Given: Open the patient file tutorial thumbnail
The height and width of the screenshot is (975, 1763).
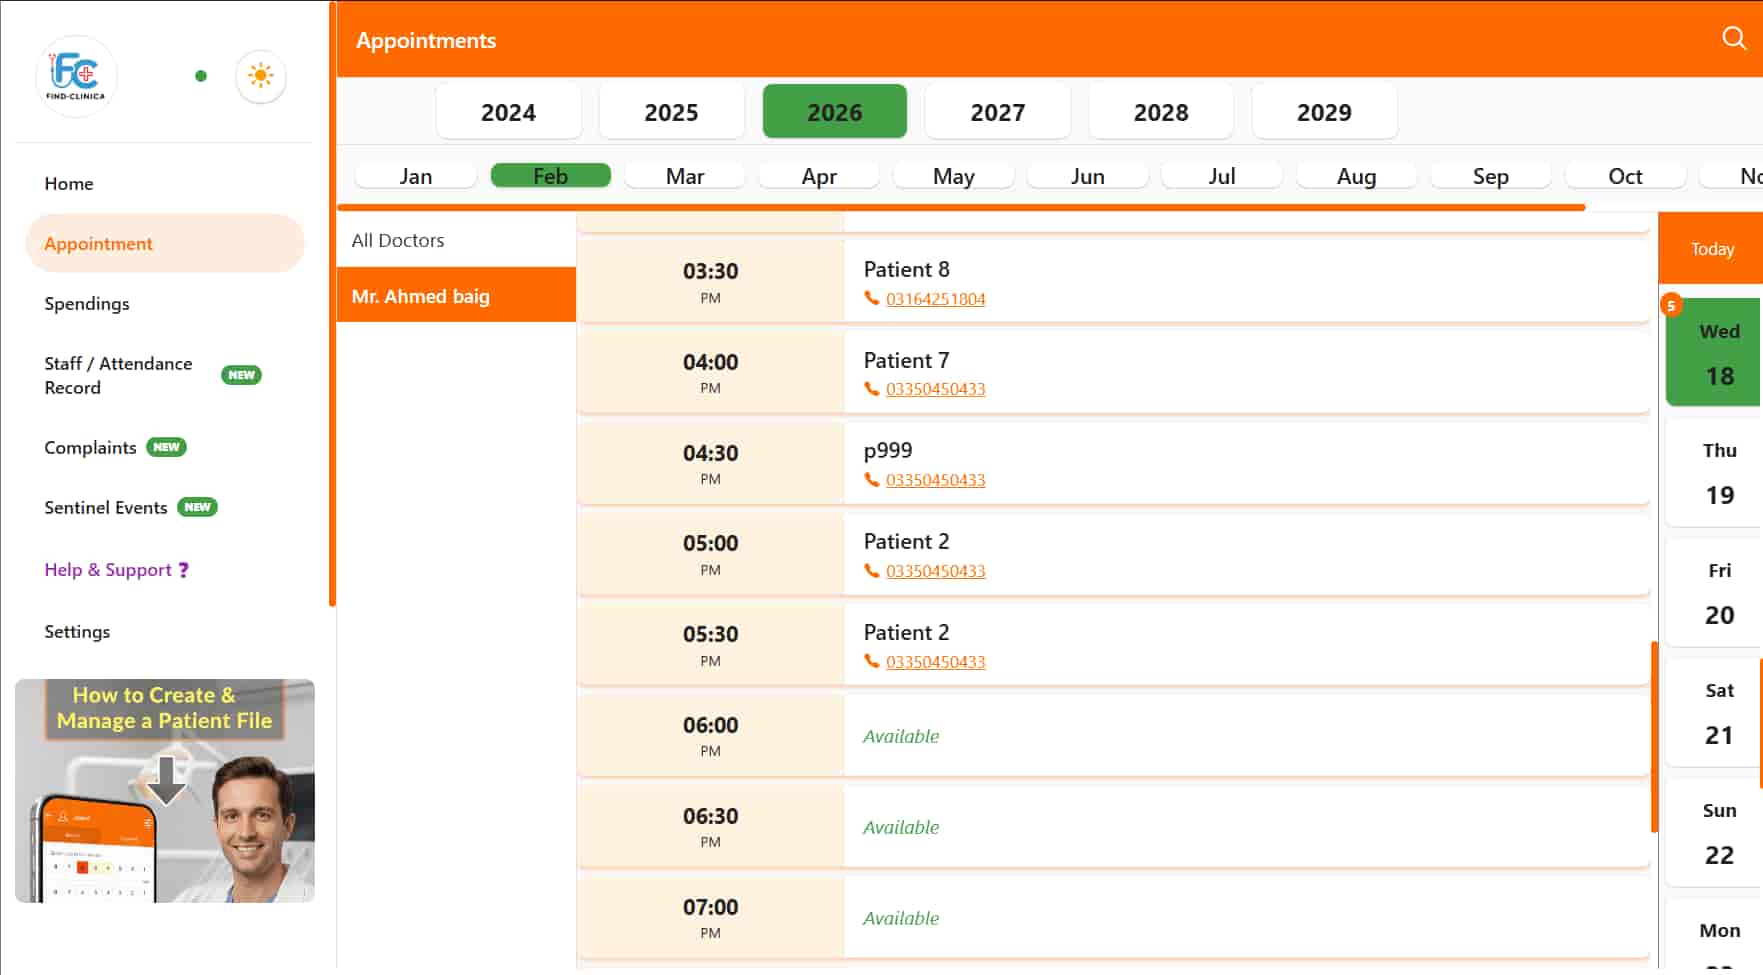Looking at the screenshot, I should coord(165,791).
